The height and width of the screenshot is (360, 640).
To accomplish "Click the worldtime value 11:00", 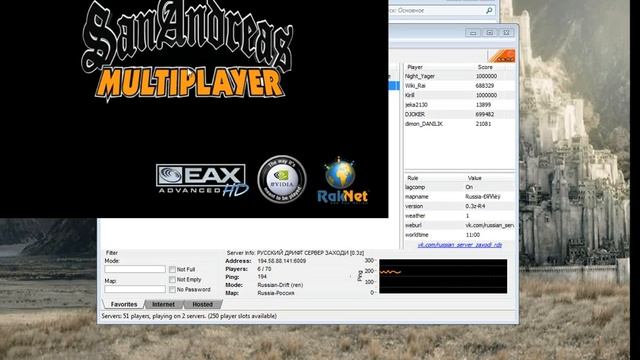I will point(473,235).
